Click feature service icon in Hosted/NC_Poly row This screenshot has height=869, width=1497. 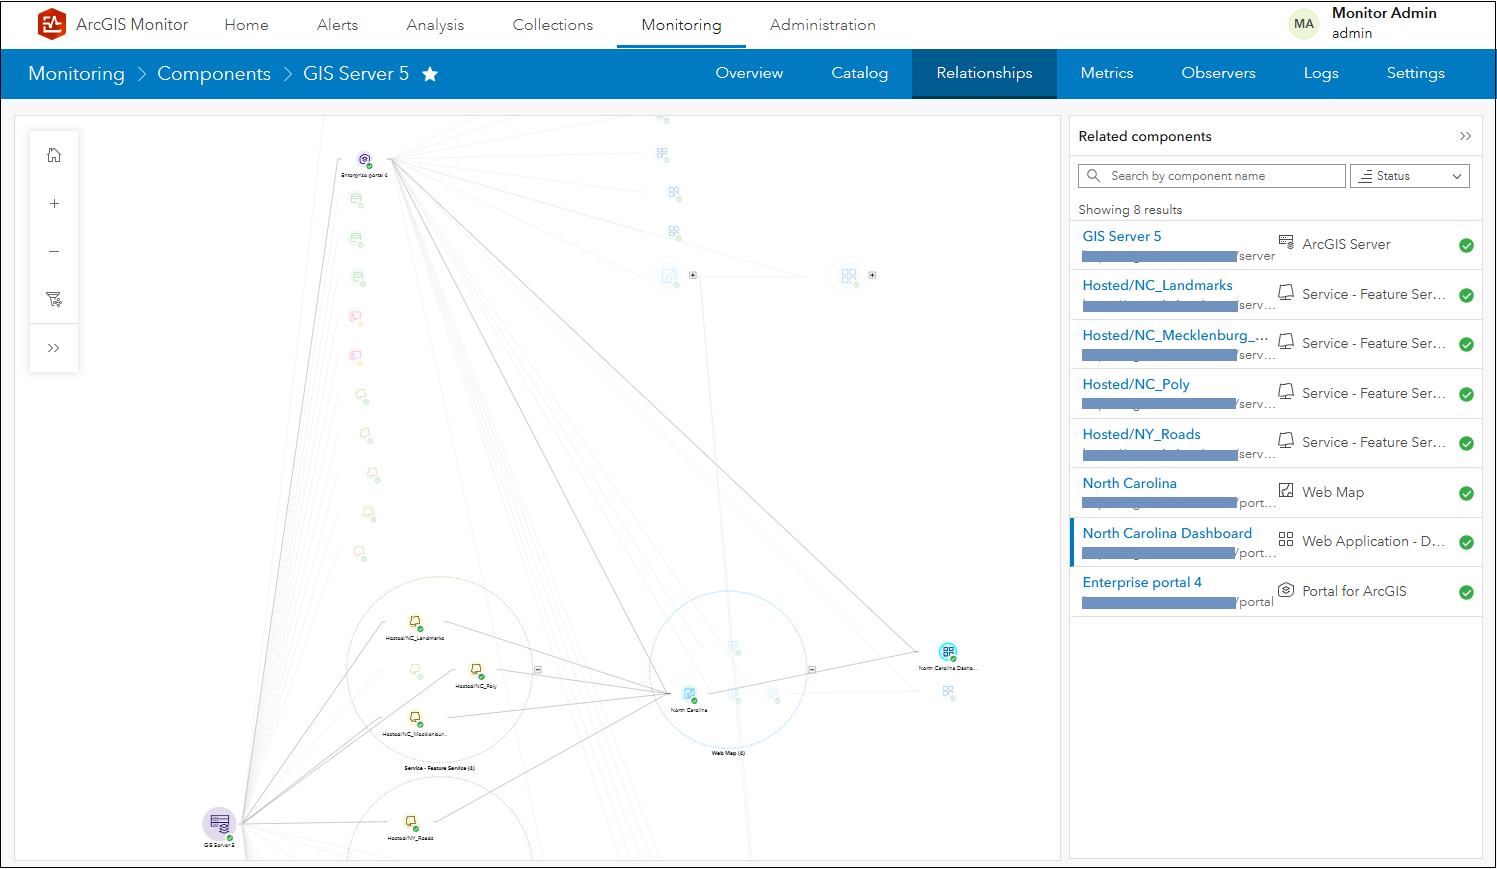[1286, 392]
